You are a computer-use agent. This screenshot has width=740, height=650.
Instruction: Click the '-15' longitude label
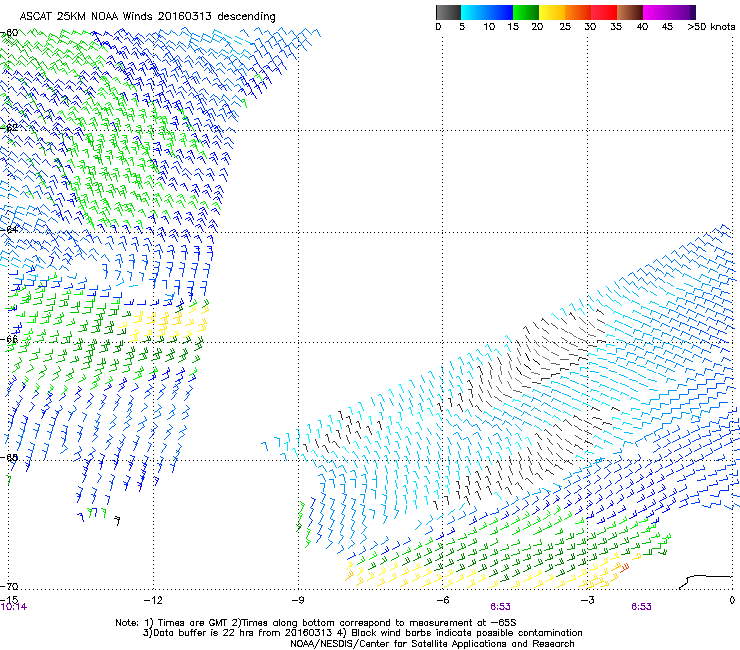click(x=9, y=599)
